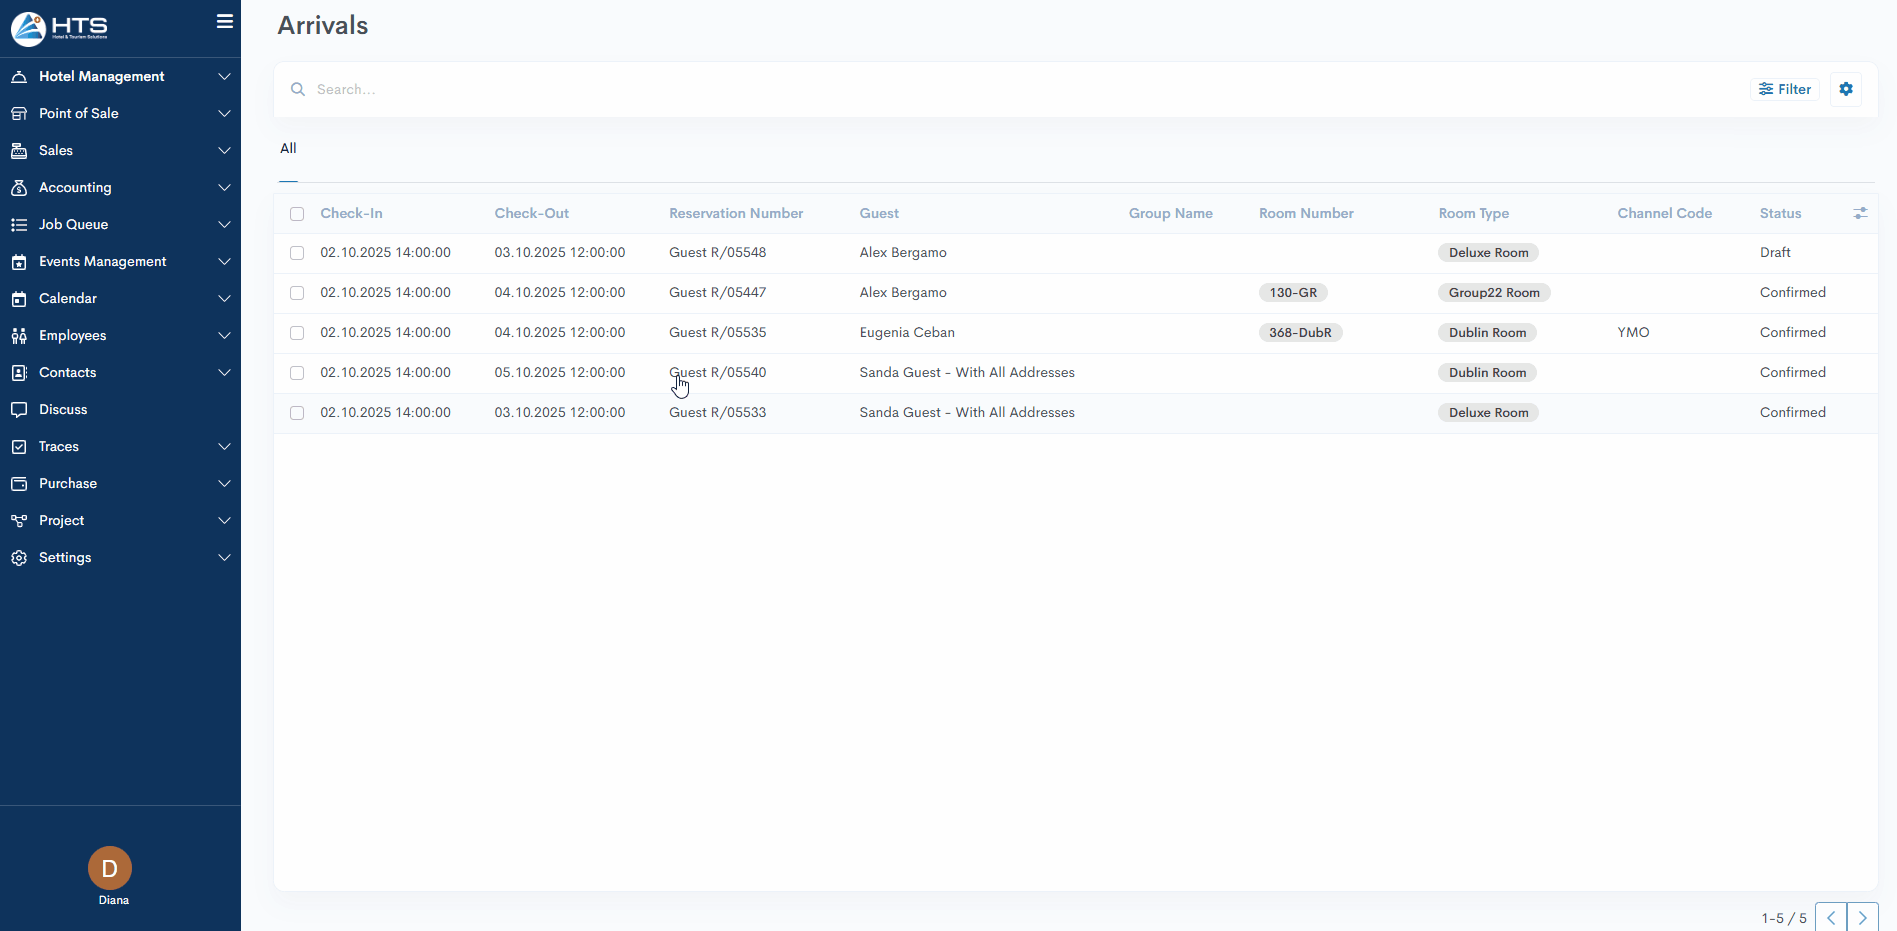Open the Filter button
Viewport: 1897px width, 931px height.
point(1785,89)
